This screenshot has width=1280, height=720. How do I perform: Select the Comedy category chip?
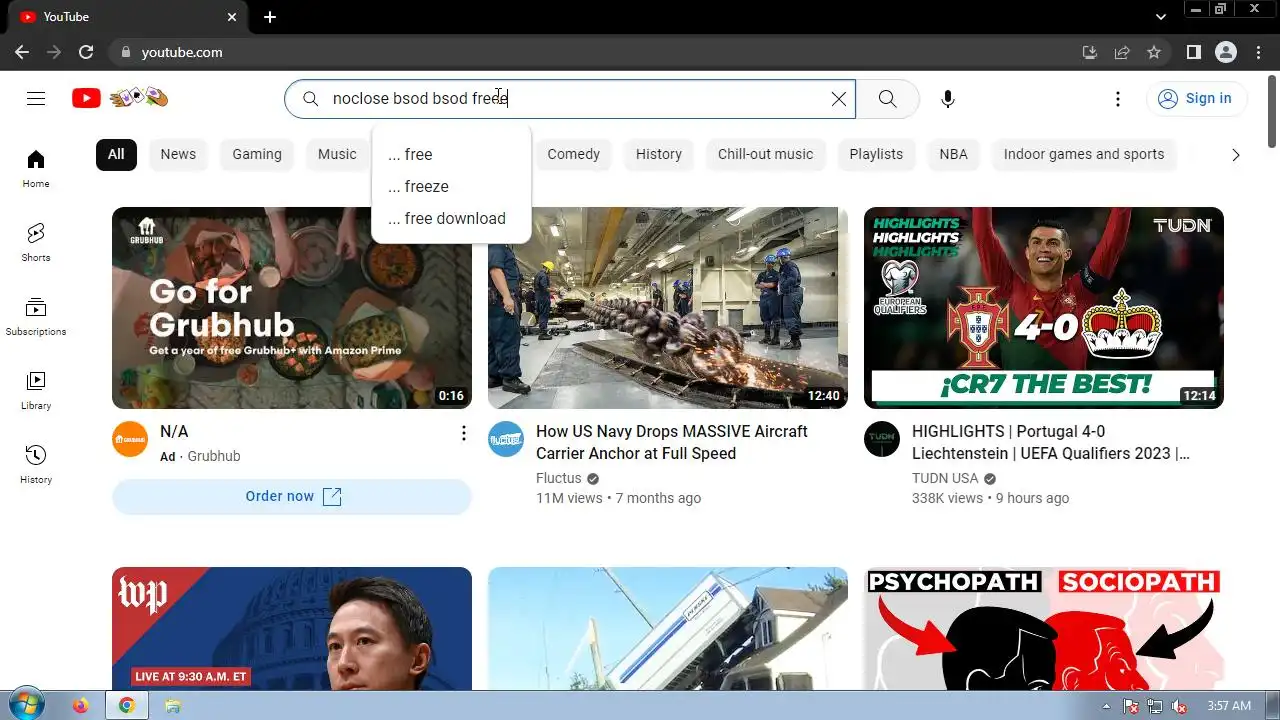tap(573, 154)
